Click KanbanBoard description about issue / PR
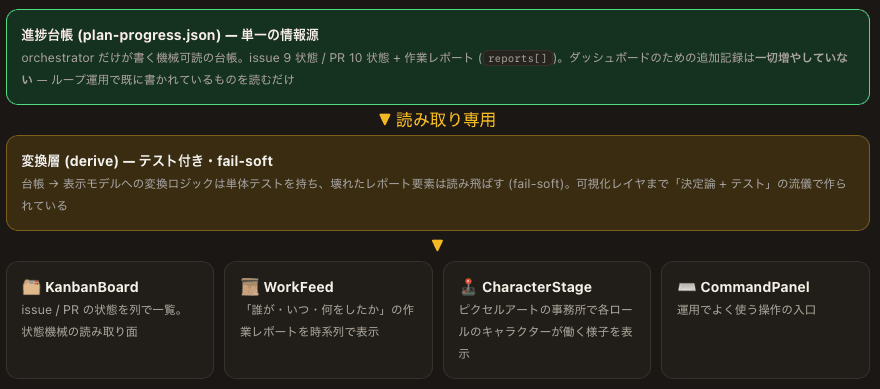Viewport: 880px width, 389px height. tap(102, 321)
